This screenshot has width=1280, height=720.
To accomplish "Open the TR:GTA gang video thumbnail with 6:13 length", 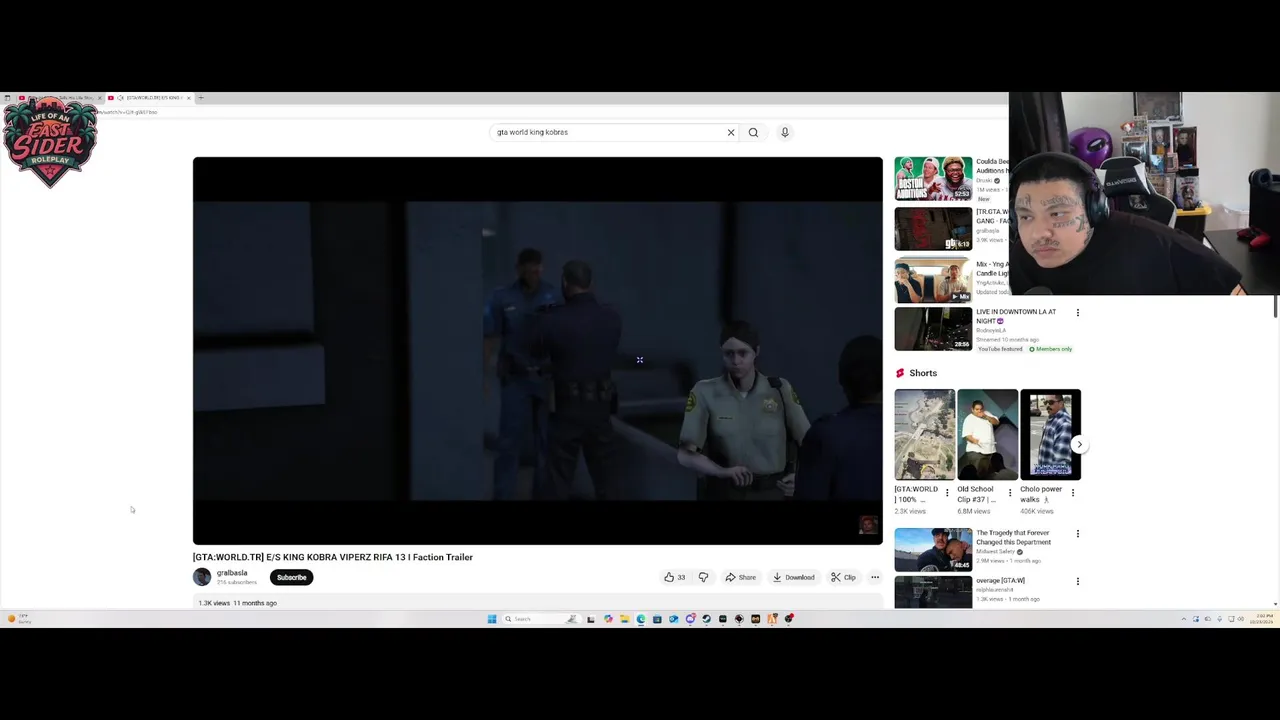I will click(933, 229).
